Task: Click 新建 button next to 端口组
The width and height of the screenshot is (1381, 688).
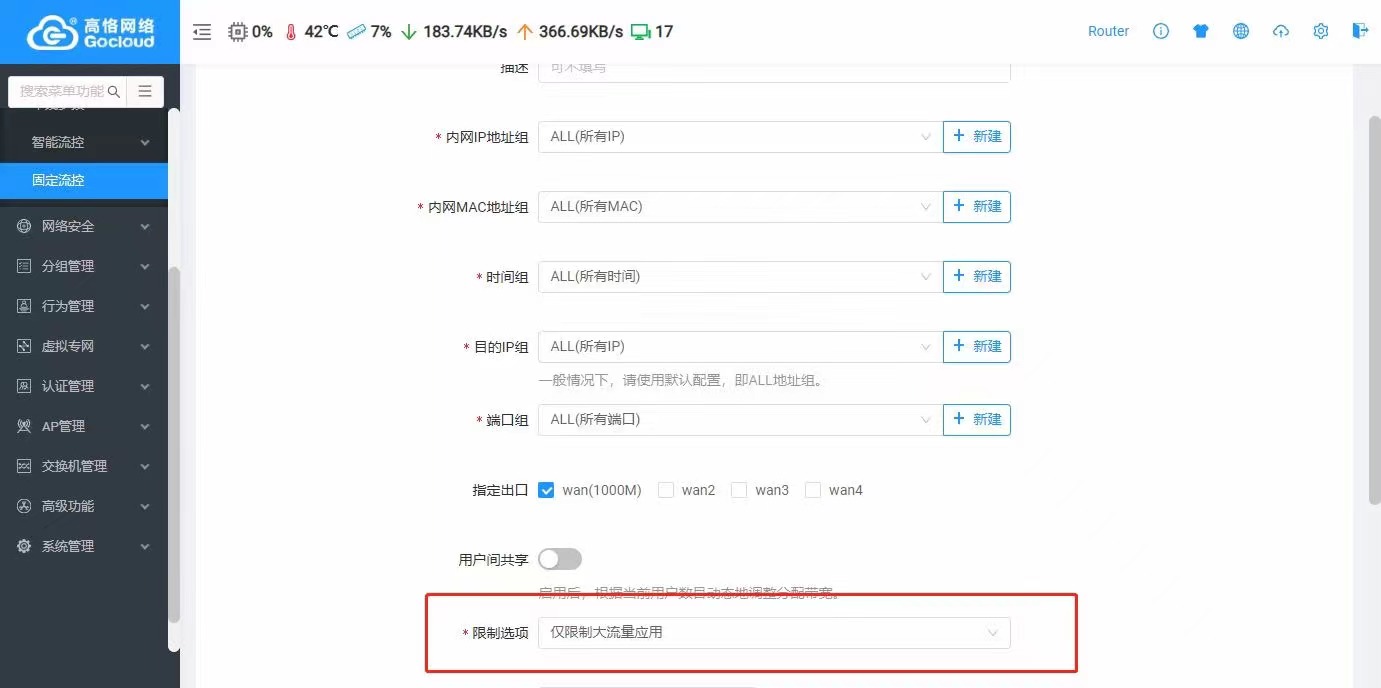Action: 976,420
